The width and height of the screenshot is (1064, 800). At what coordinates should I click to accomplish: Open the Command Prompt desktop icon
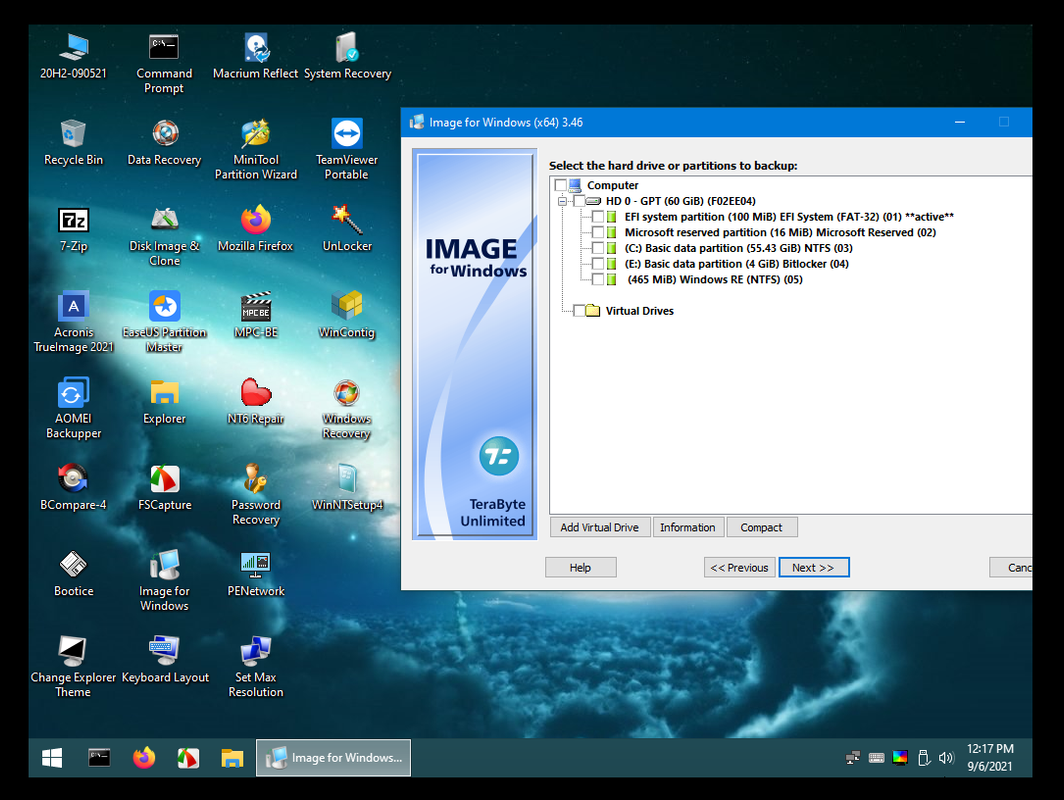point(164,64)
